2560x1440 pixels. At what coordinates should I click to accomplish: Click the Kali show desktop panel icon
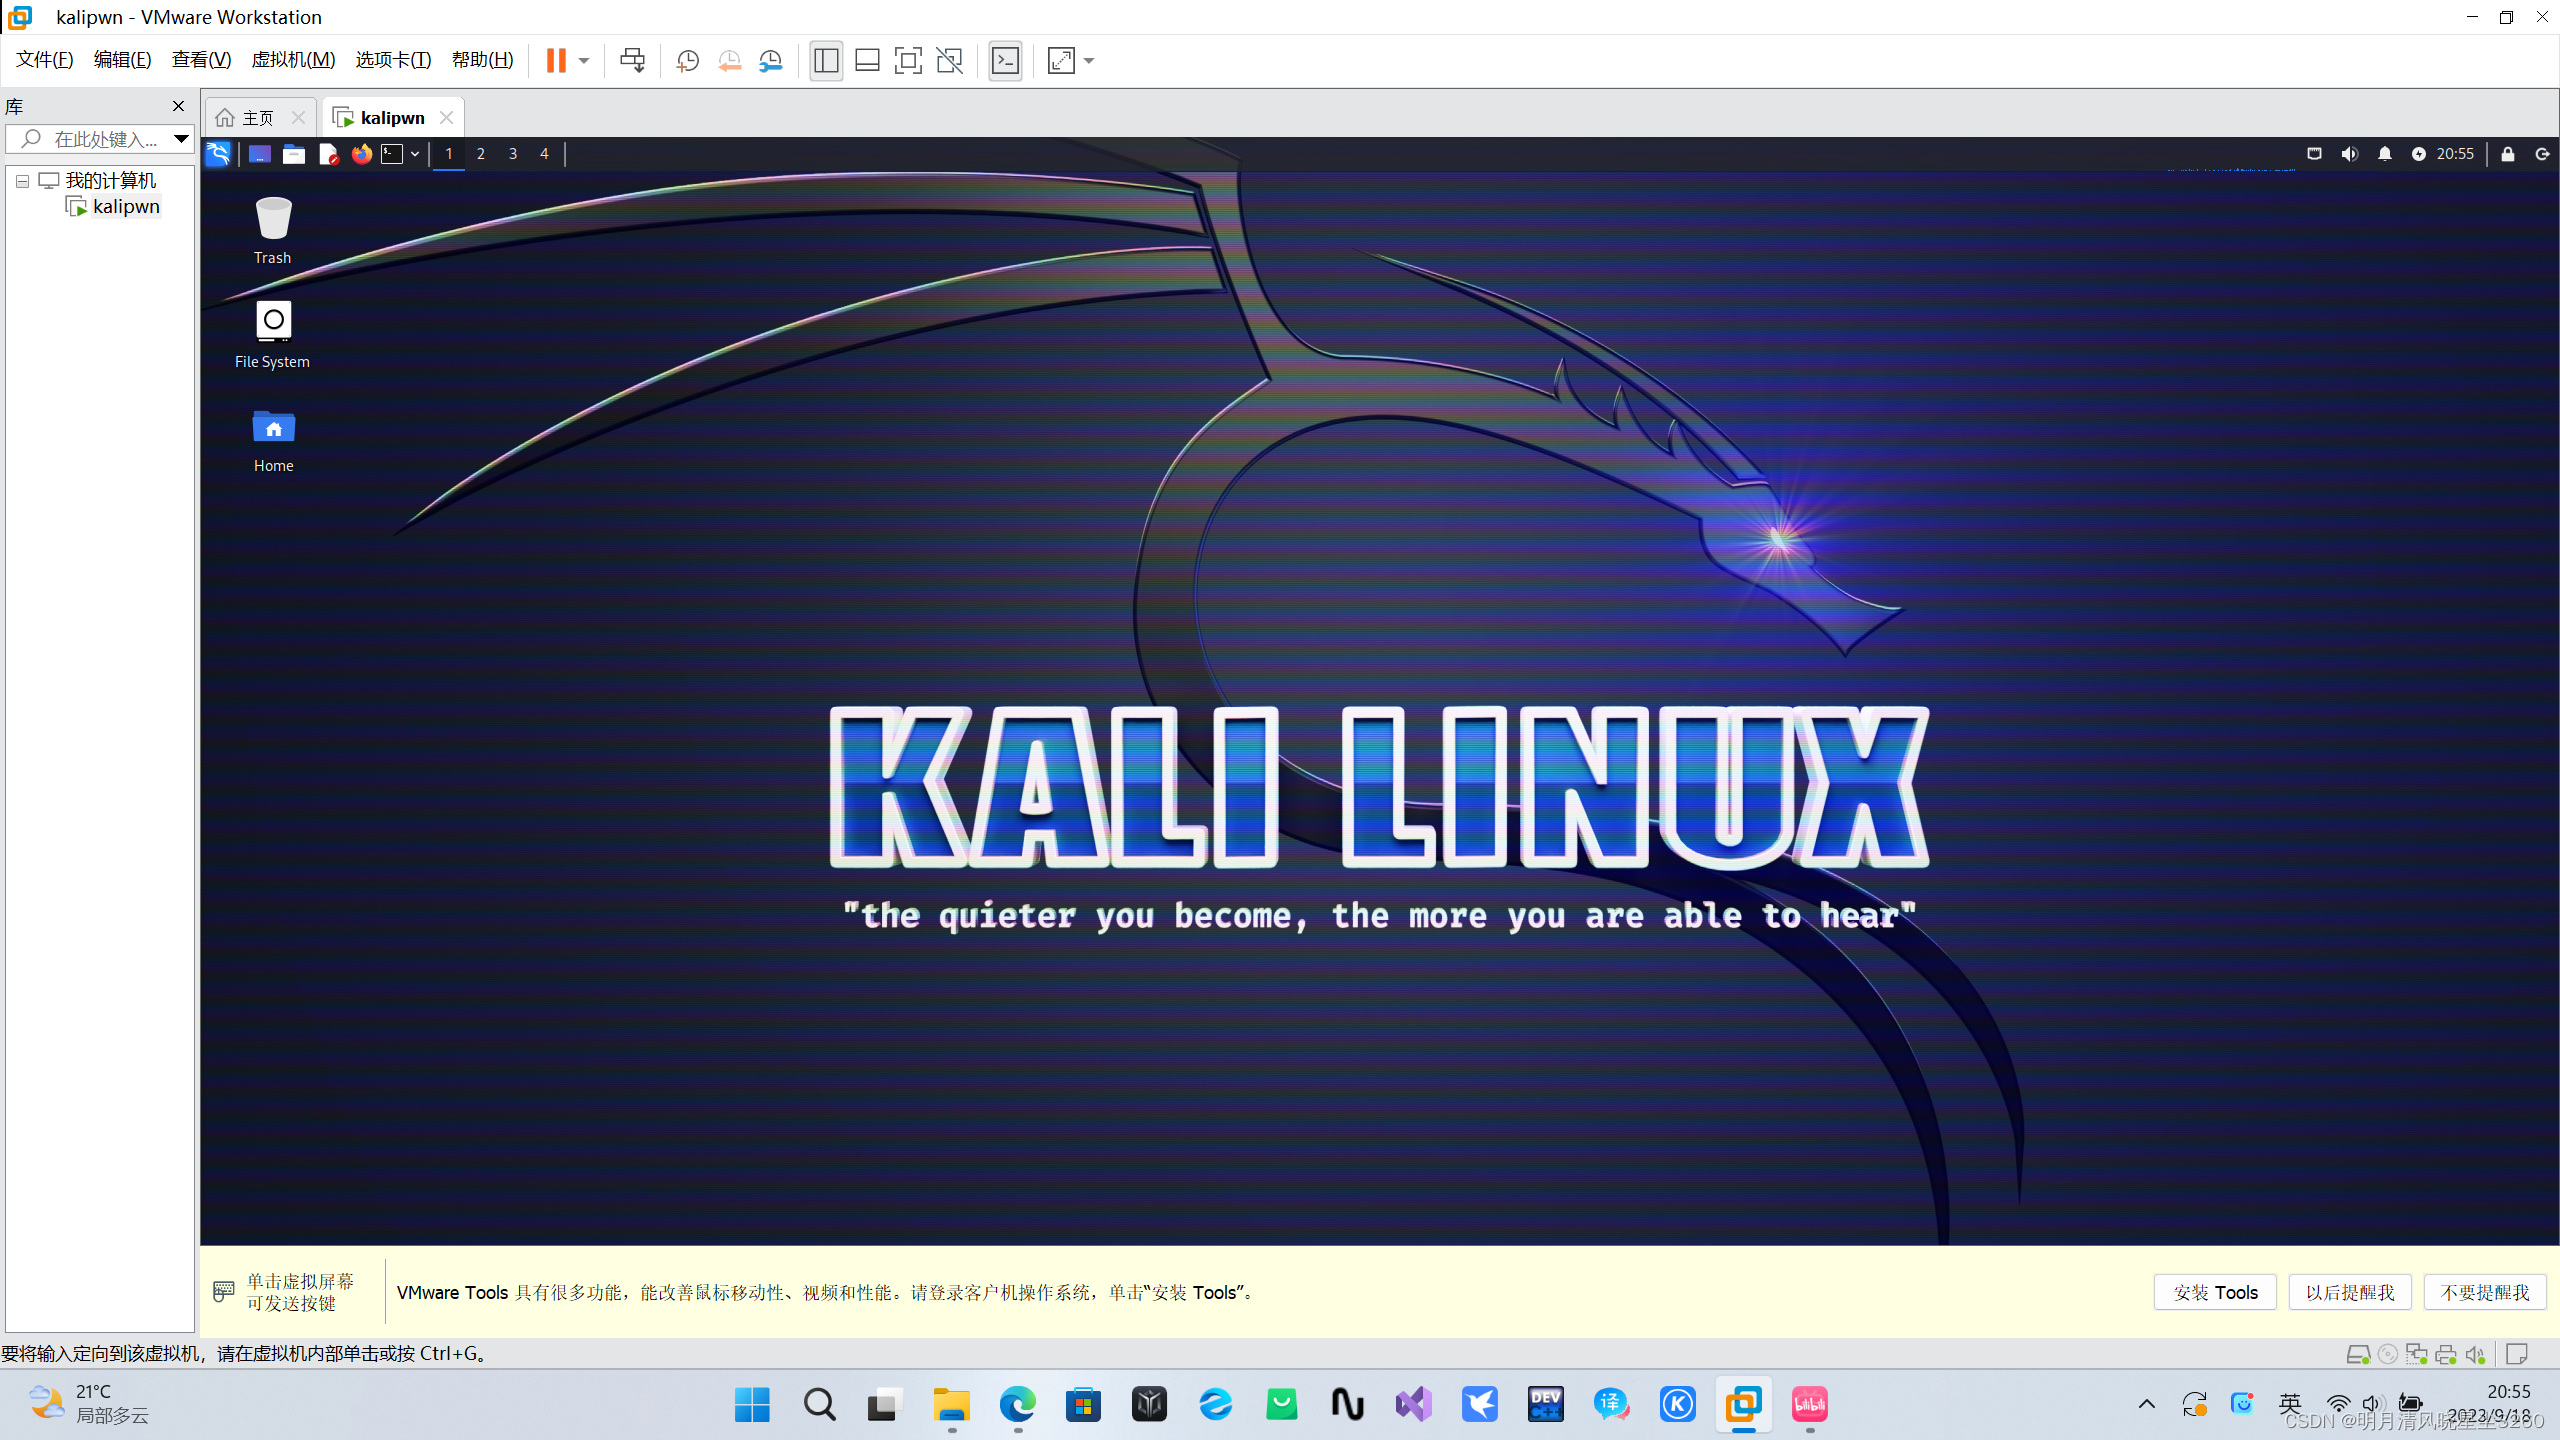[x=260, y=154]
